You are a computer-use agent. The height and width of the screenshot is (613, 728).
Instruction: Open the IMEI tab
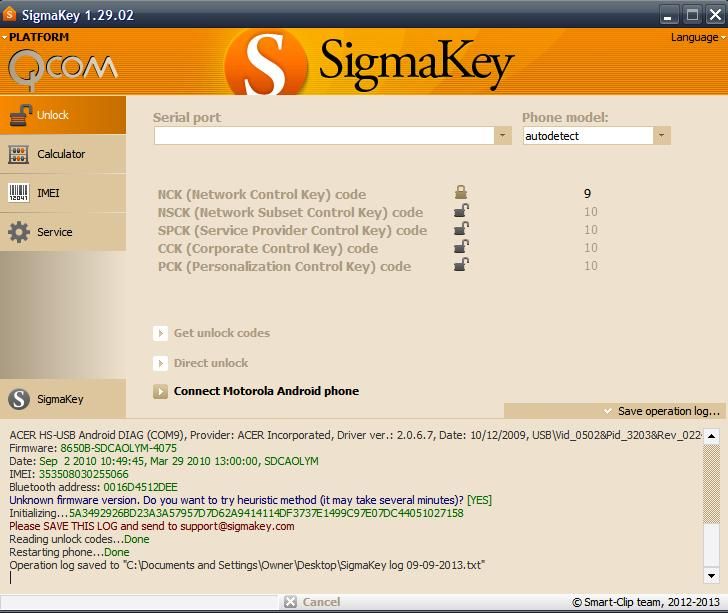[x=63, y=193]
